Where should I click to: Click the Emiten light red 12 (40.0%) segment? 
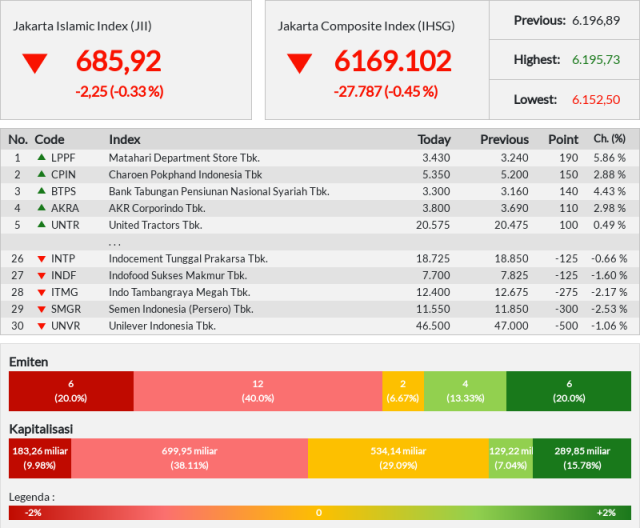point(258,391)
